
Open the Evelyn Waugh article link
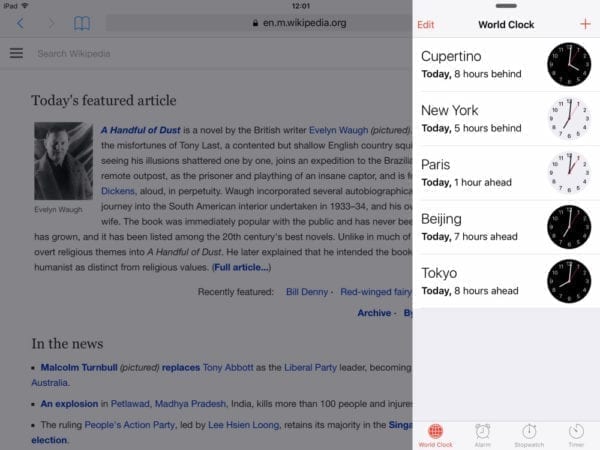pos(337,130)
